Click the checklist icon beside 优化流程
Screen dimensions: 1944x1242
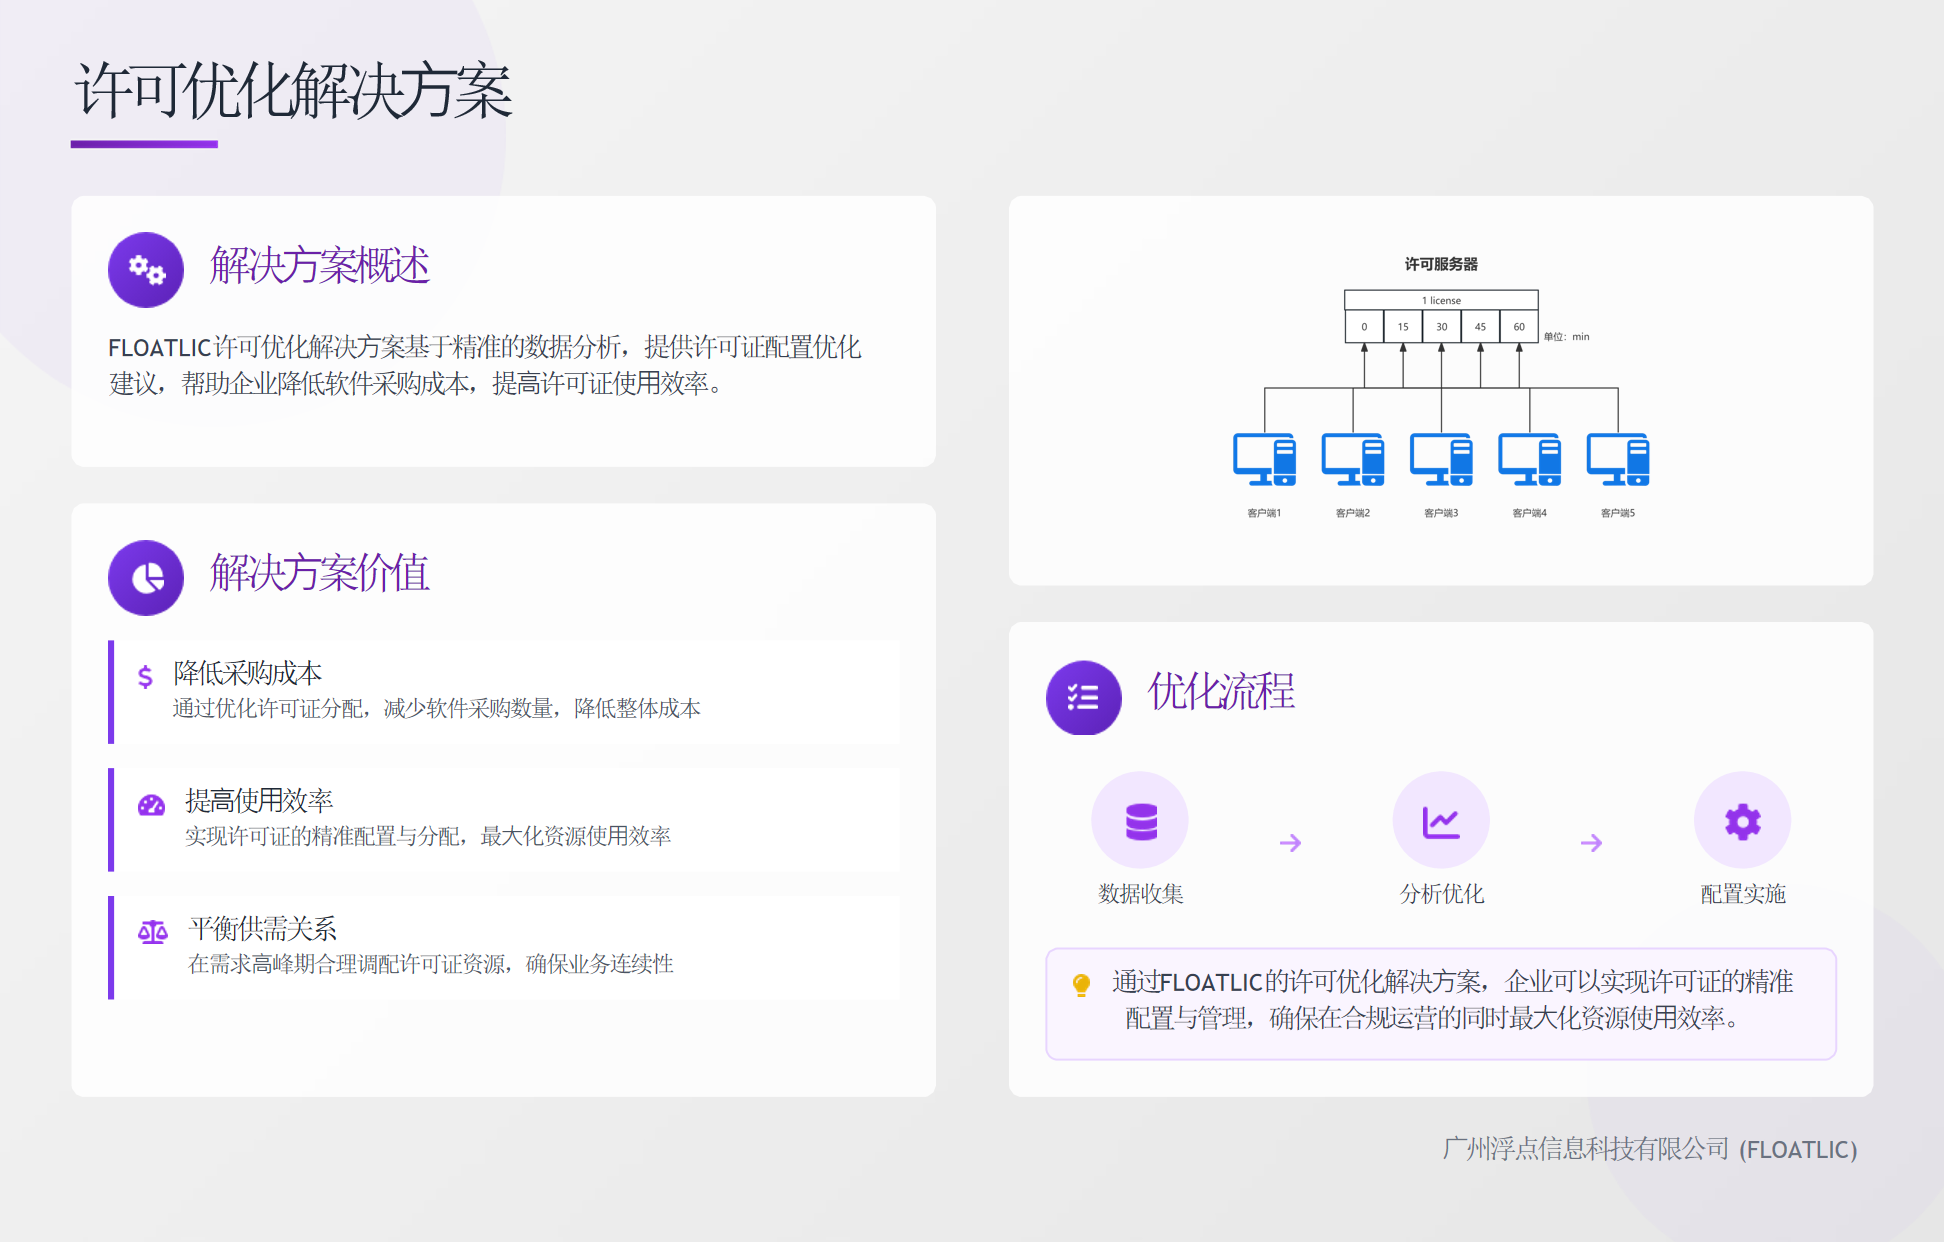(1083, 698)
